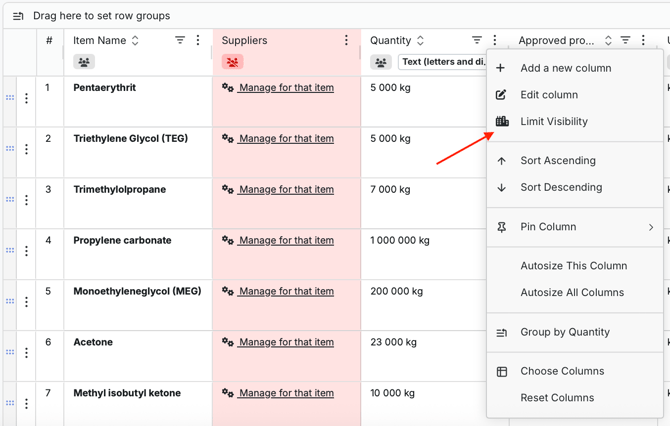Image resolution: width=670 pixels, height=426 pixels.
Task: Select the Pentaerythrit item name cell
Action: pos(138,102)
